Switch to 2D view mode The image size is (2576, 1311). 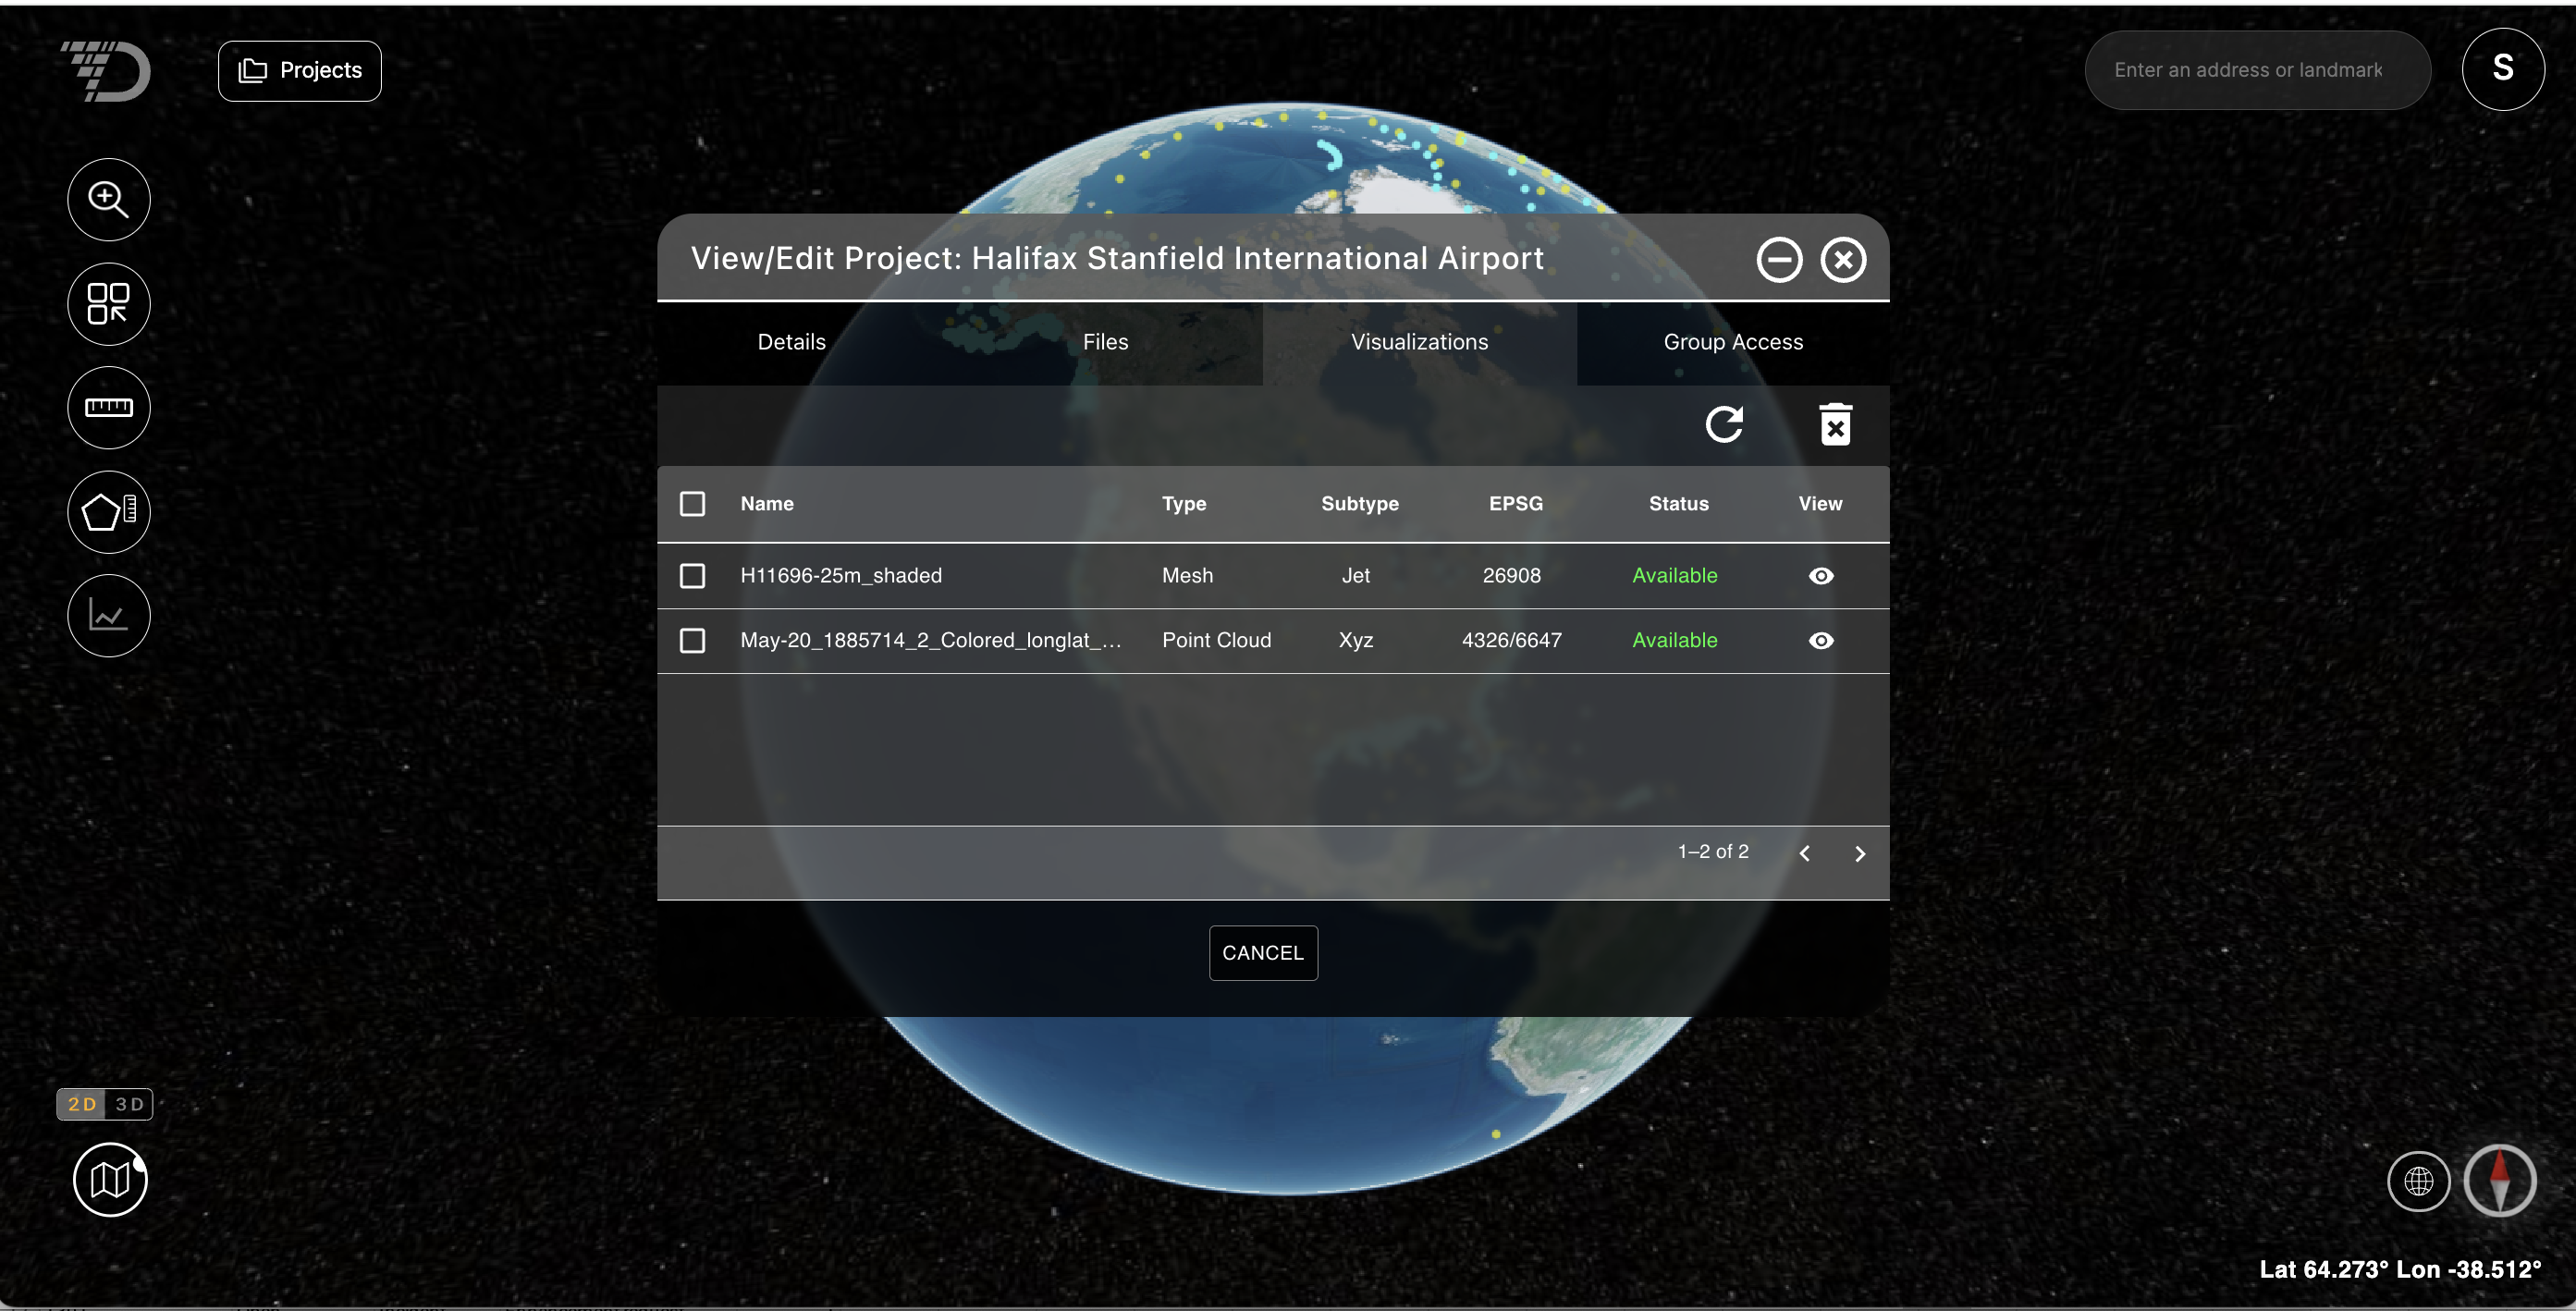(x=82, y=1104)
